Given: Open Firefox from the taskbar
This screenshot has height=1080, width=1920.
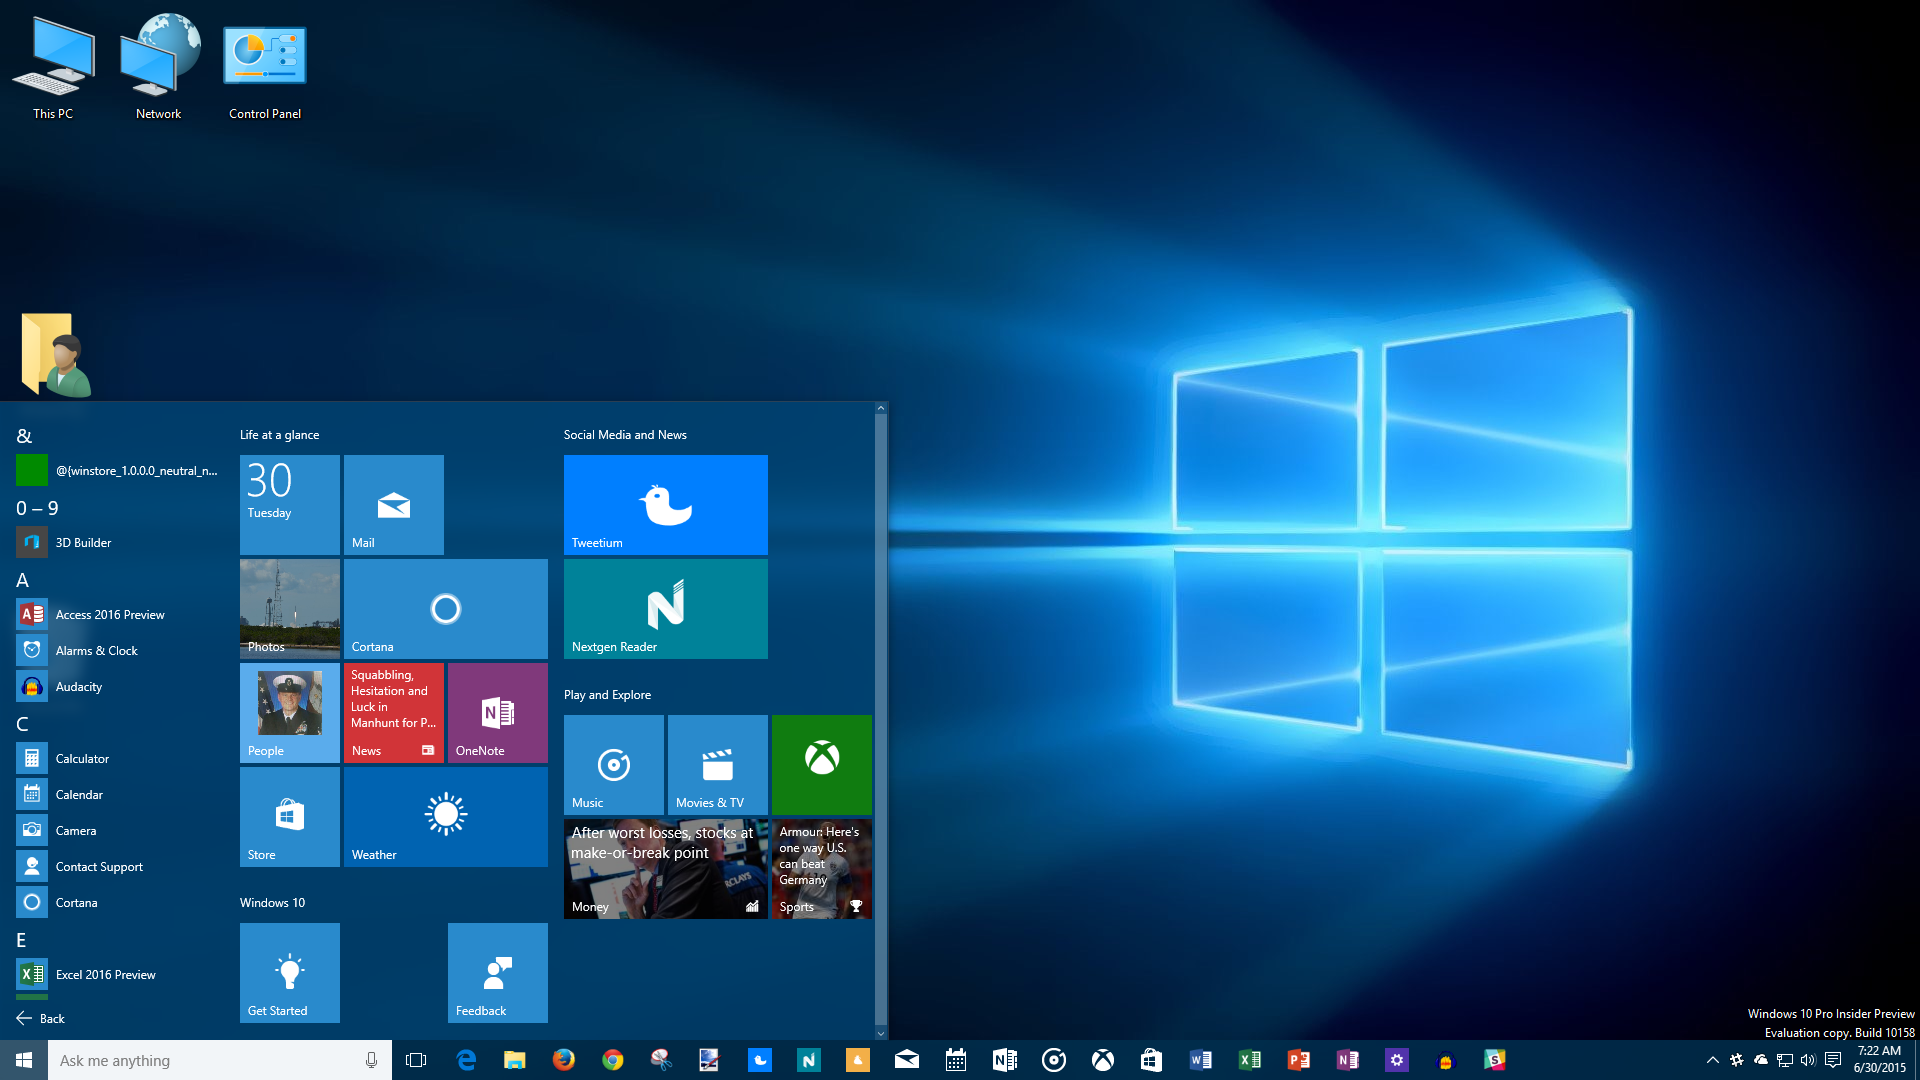Looking at the screenshot, I should [x=564, y=1060].
